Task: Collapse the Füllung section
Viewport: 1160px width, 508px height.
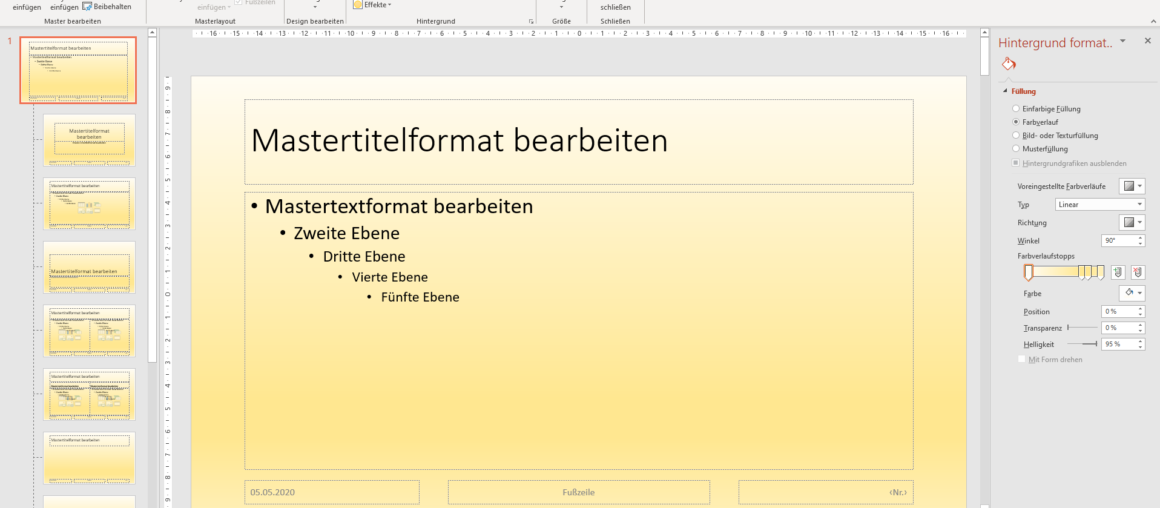Action: click(x=1005, y=92)
